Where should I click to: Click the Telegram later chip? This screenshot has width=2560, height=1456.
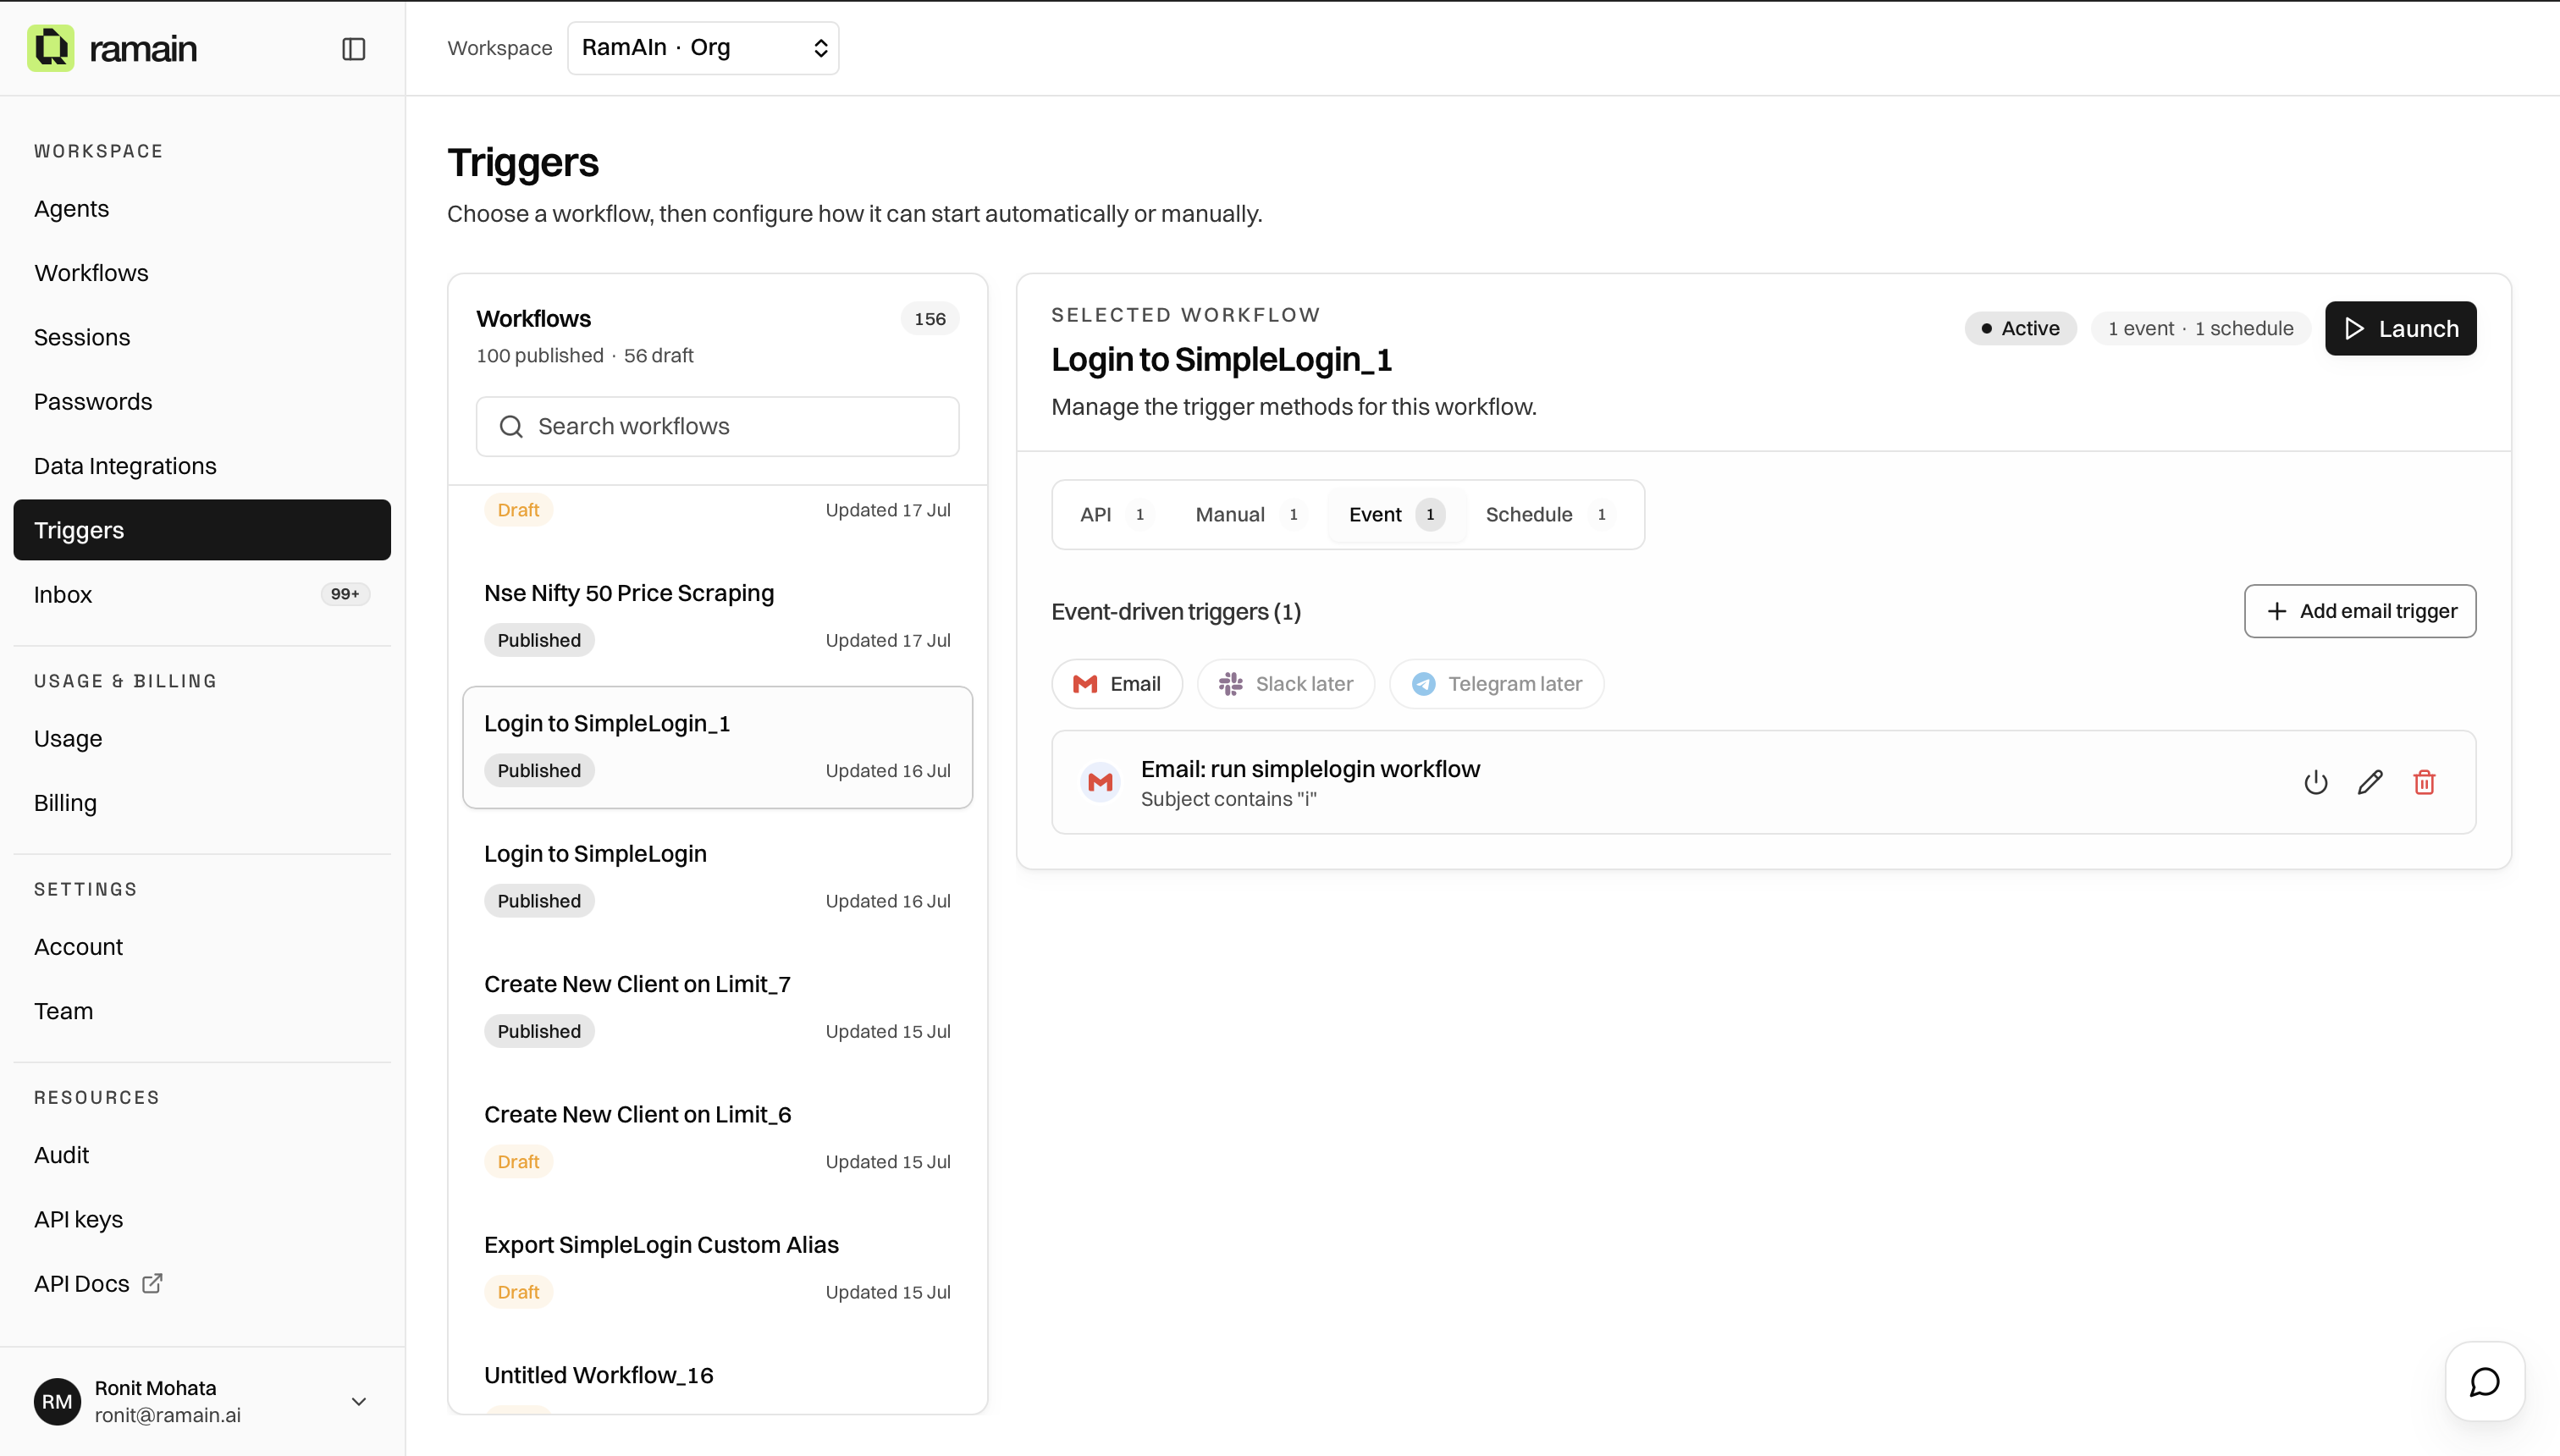(x=1496, y=684)
